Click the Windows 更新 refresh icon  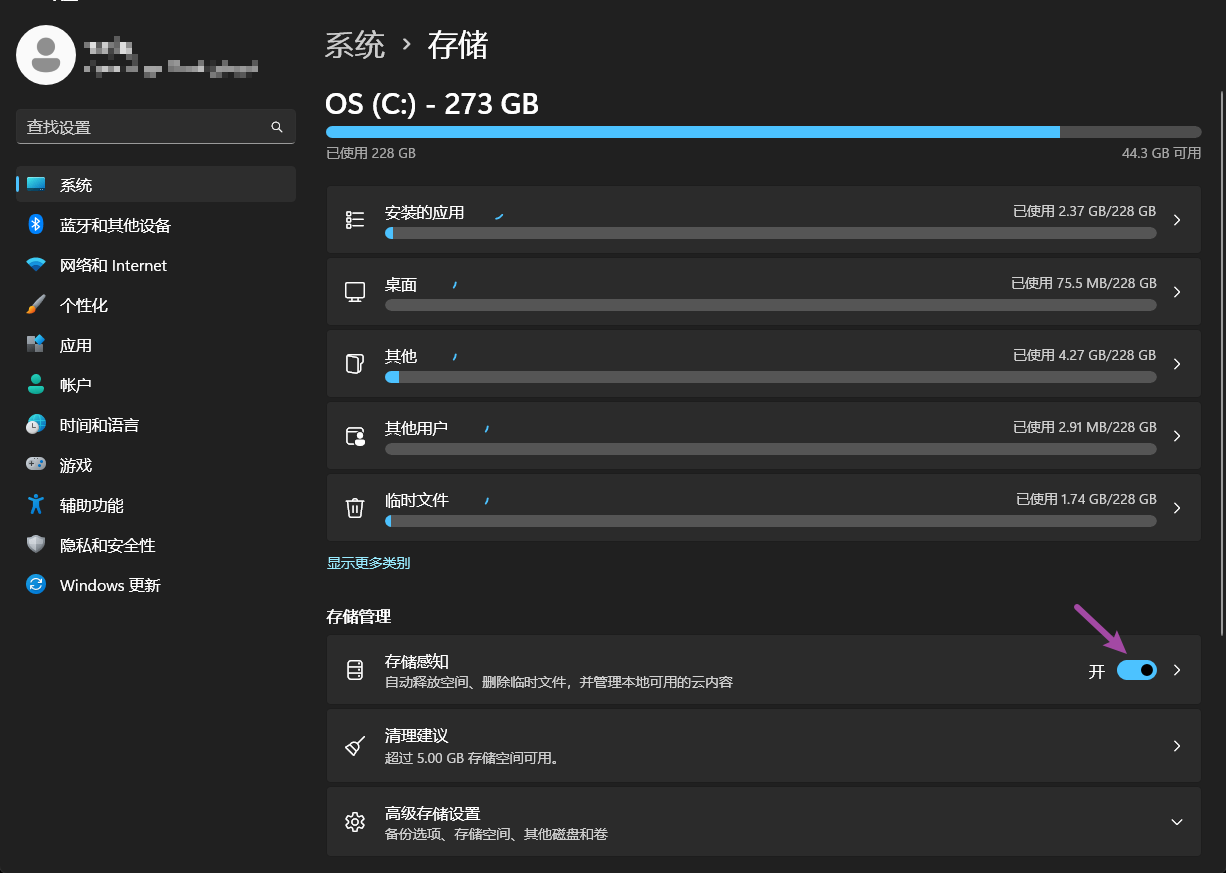coord(36,585)
